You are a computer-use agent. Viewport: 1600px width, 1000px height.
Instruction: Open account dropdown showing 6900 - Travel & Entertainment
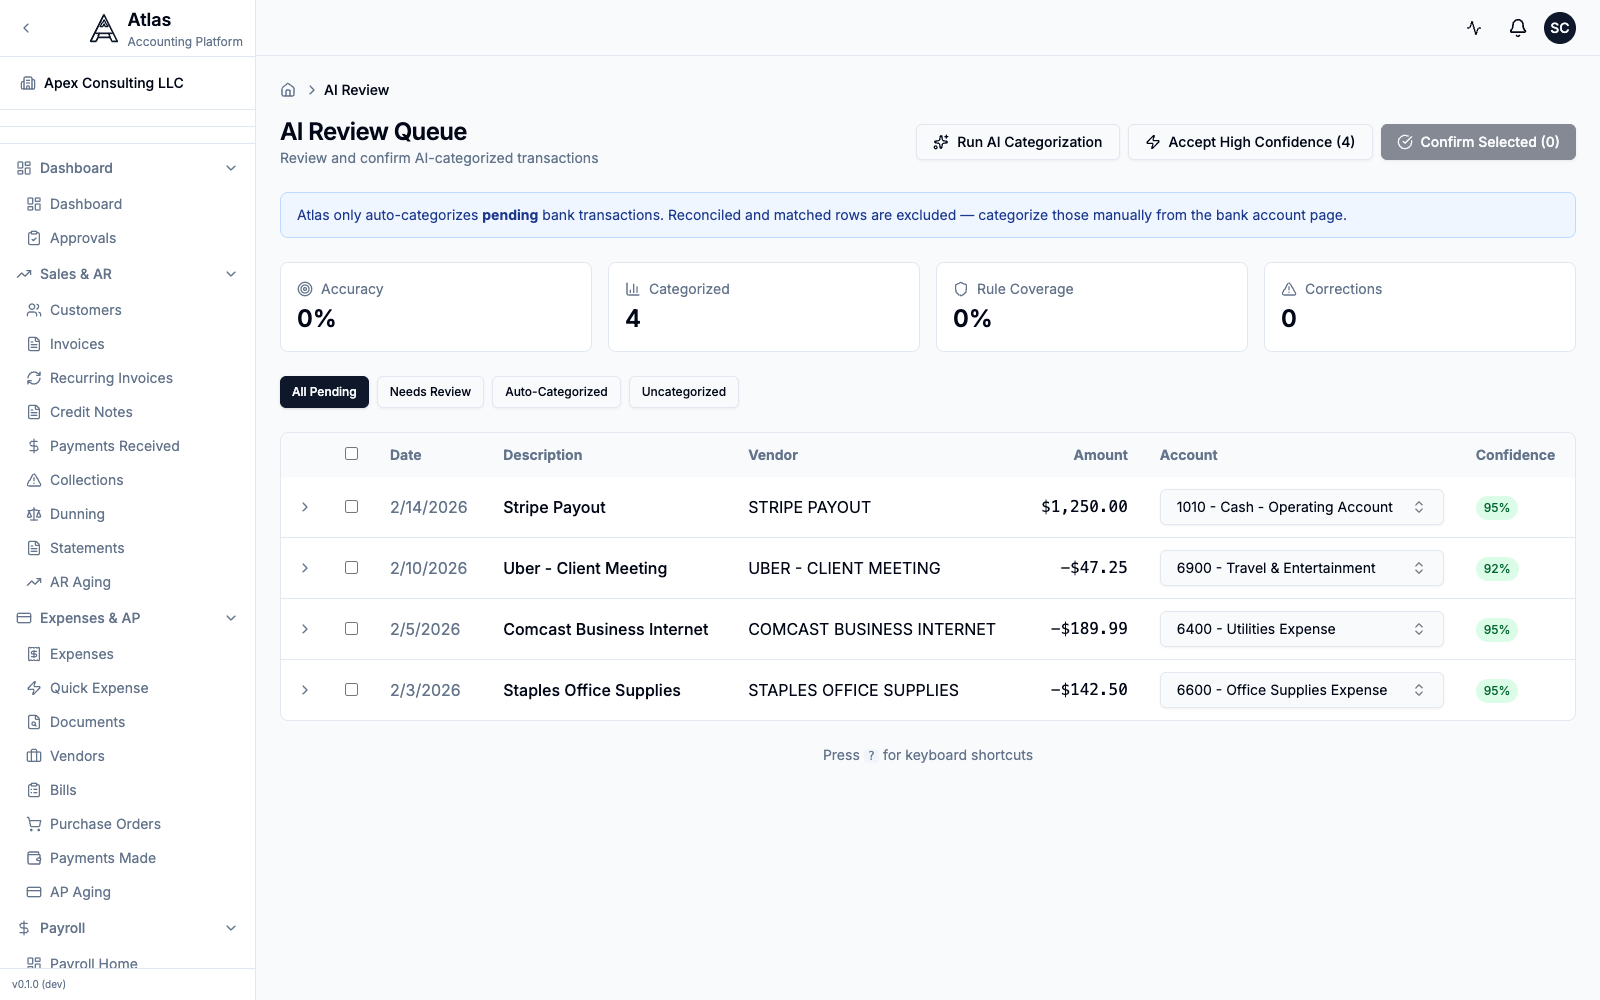[x=1301, y=568]
